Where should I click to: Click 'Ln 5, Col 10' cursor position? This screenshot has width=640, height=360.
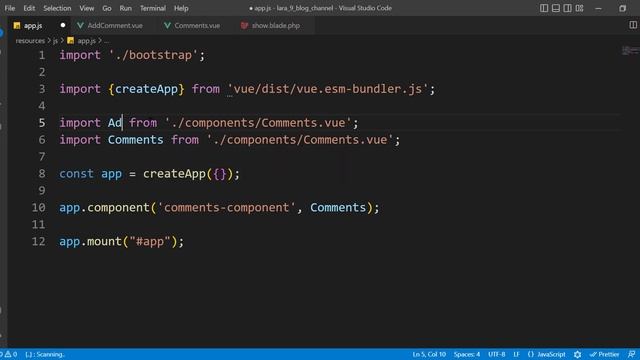pos(429,354)
